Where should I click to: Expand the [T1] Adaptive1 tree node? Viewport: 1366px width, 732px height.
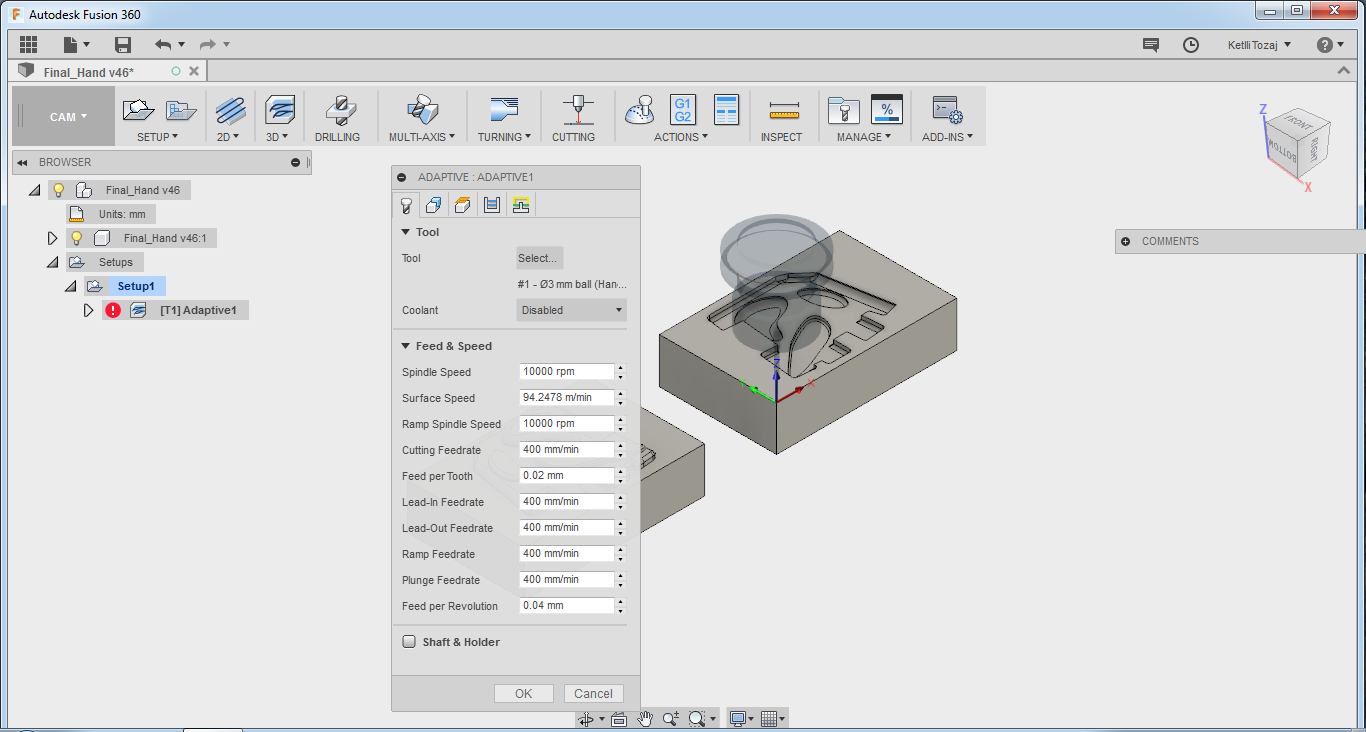click(x=89, y=310)
